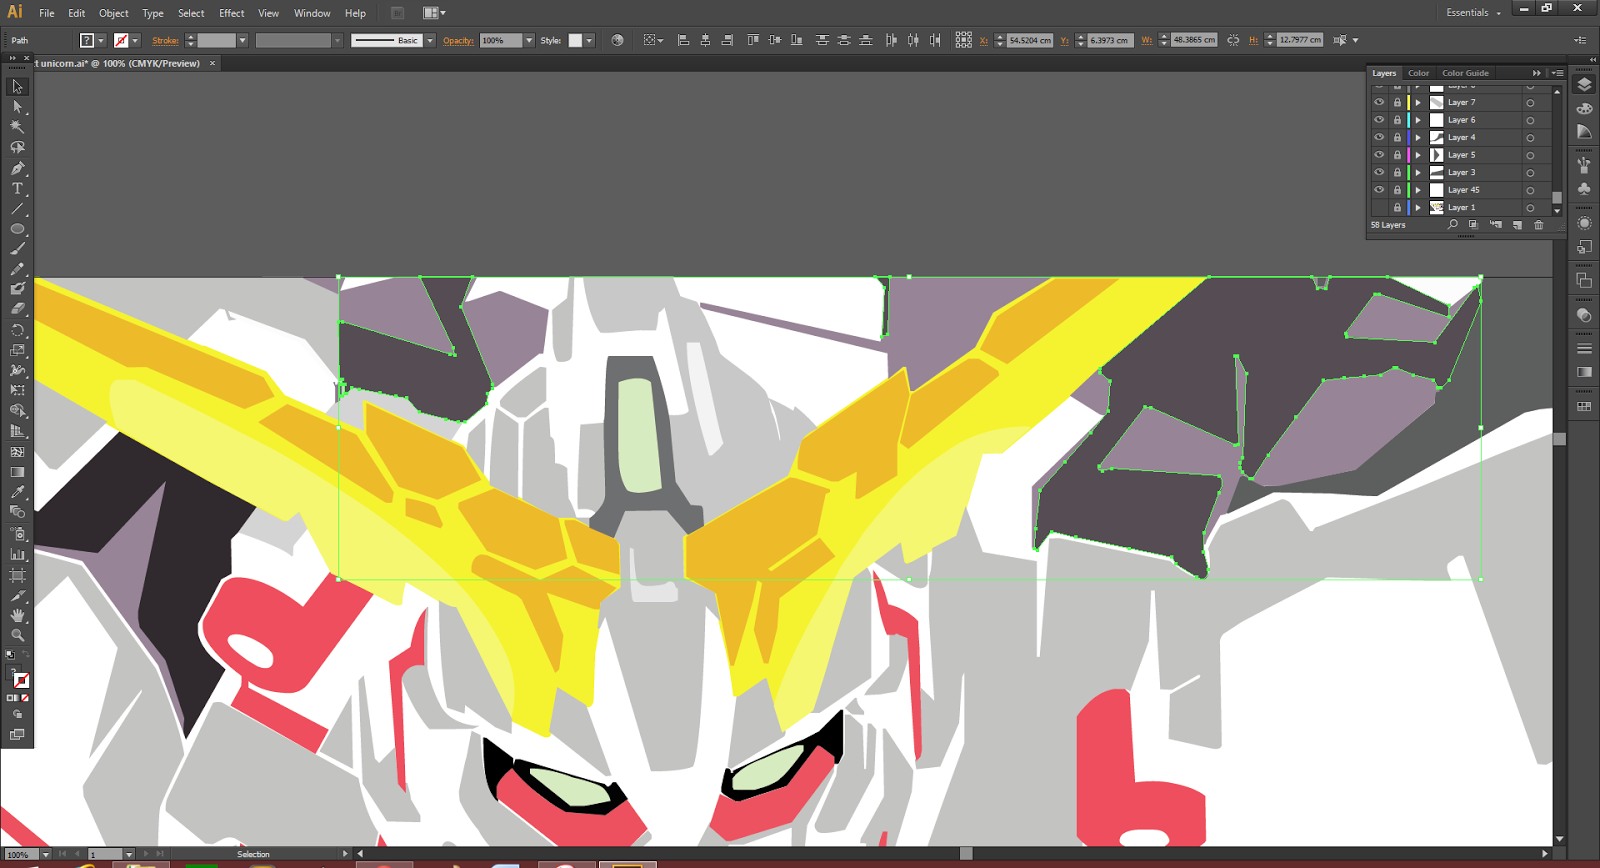Create new layer in Layers panel
The width and height of the screenshot is (1600, 868).
(1517, 225)
